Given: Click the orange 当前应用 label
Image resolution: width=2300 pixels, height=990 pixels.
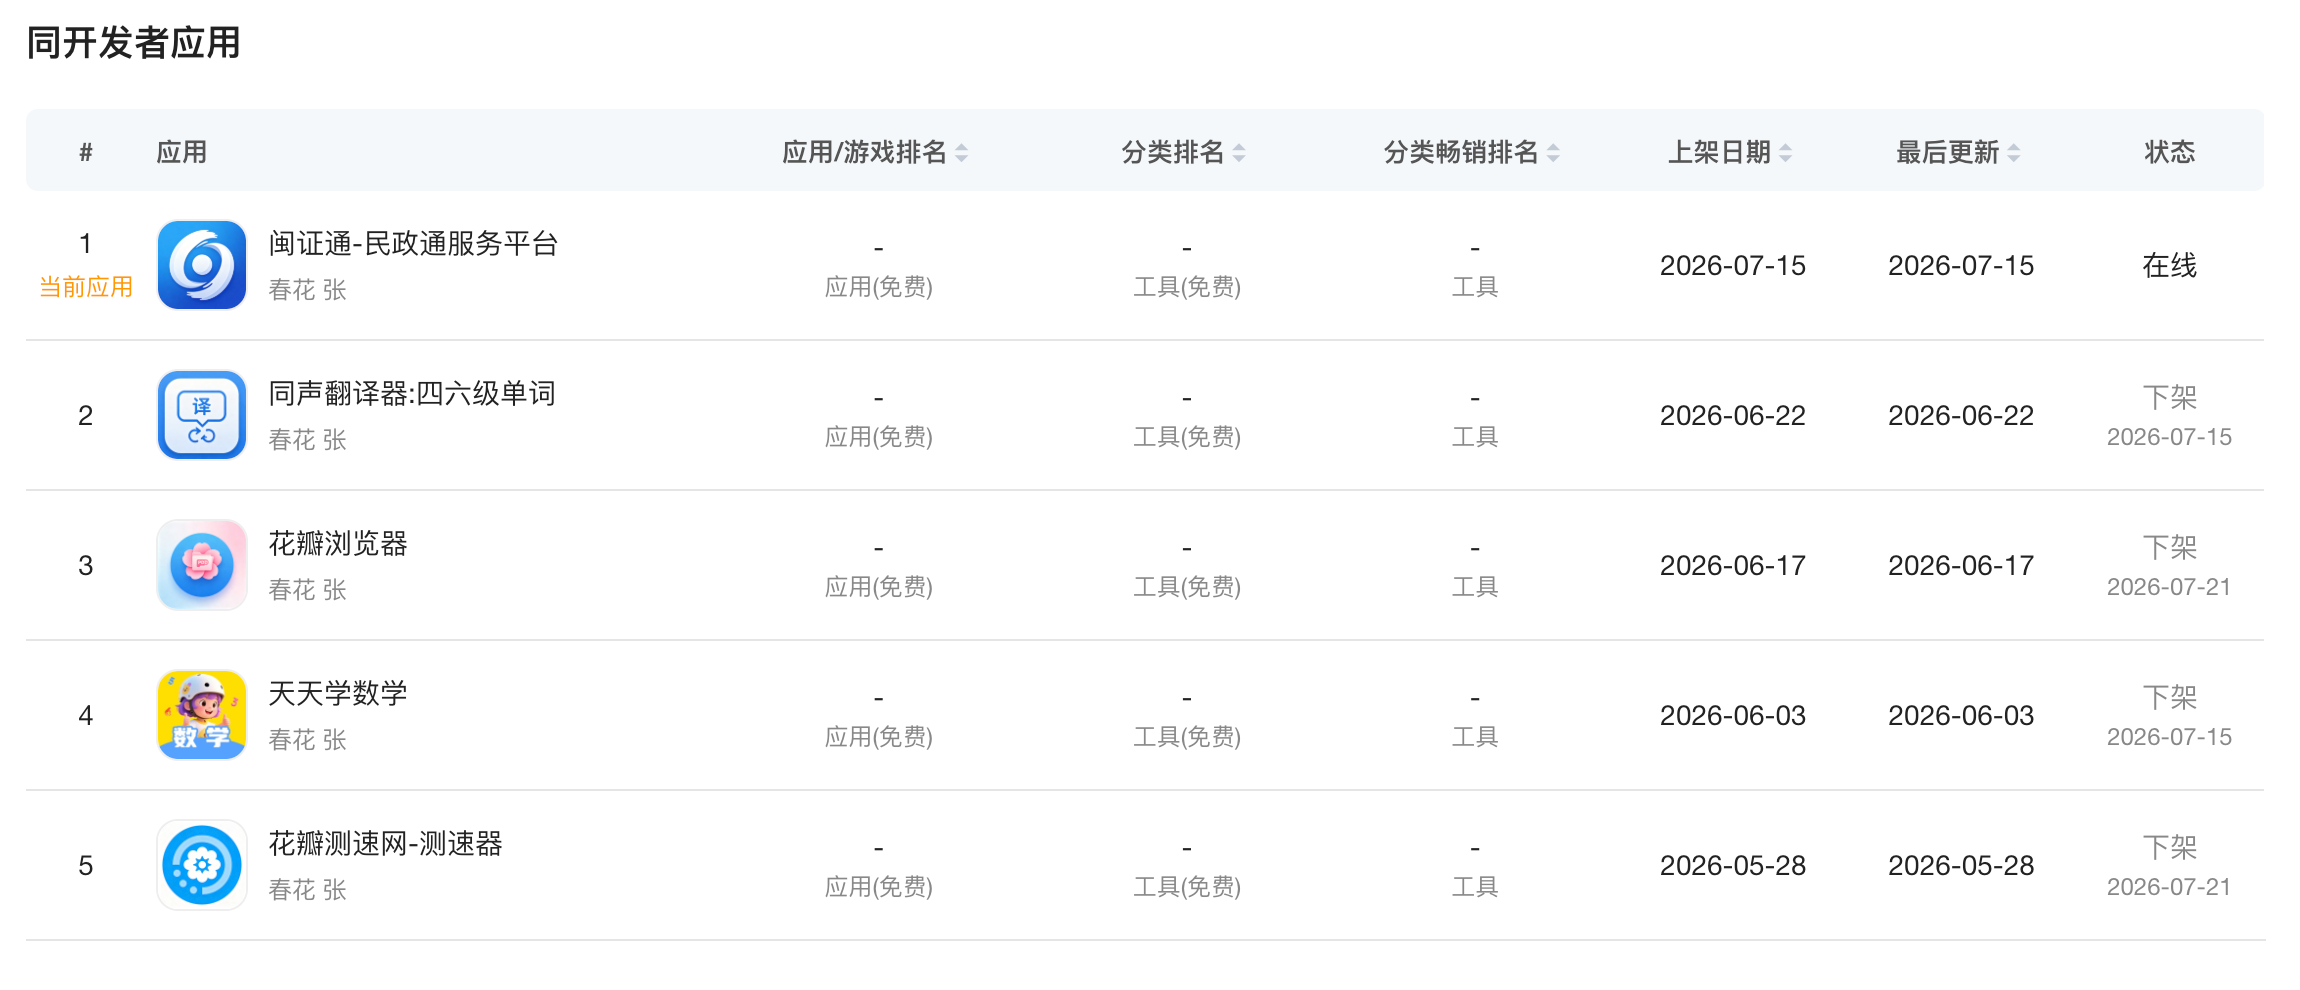Looking at the screenshot, I should tap(86, 287).
